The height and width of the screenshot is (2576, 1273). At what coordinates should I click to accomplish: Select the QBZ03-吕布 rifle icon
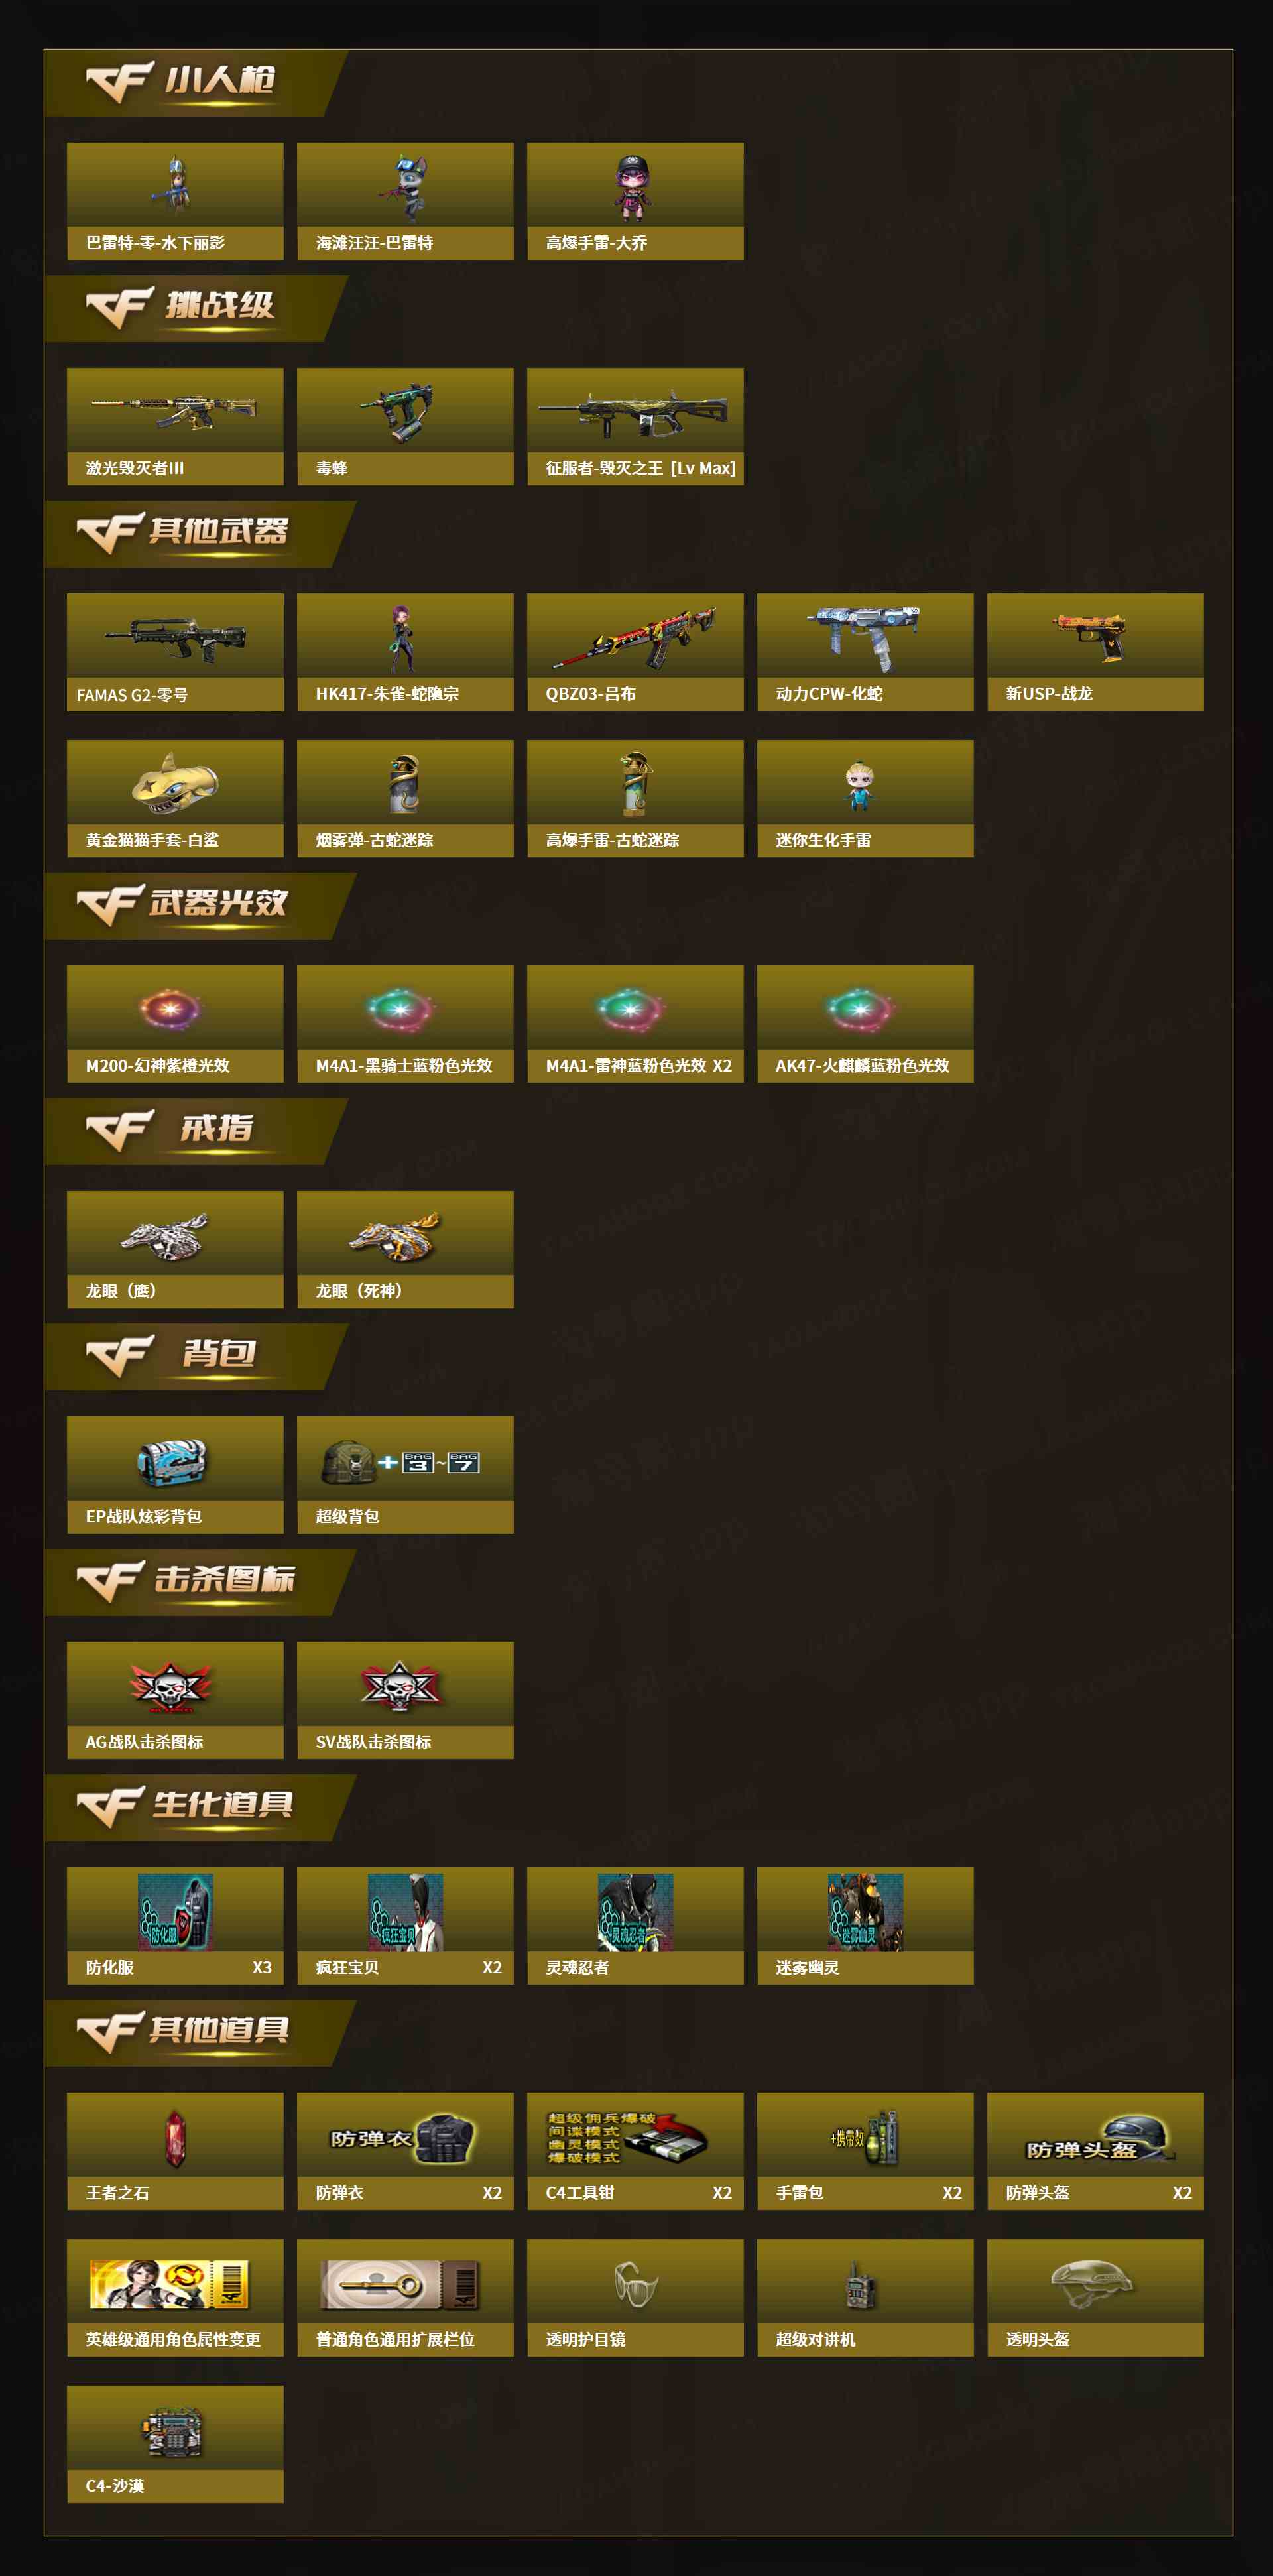tap(635, 638)
